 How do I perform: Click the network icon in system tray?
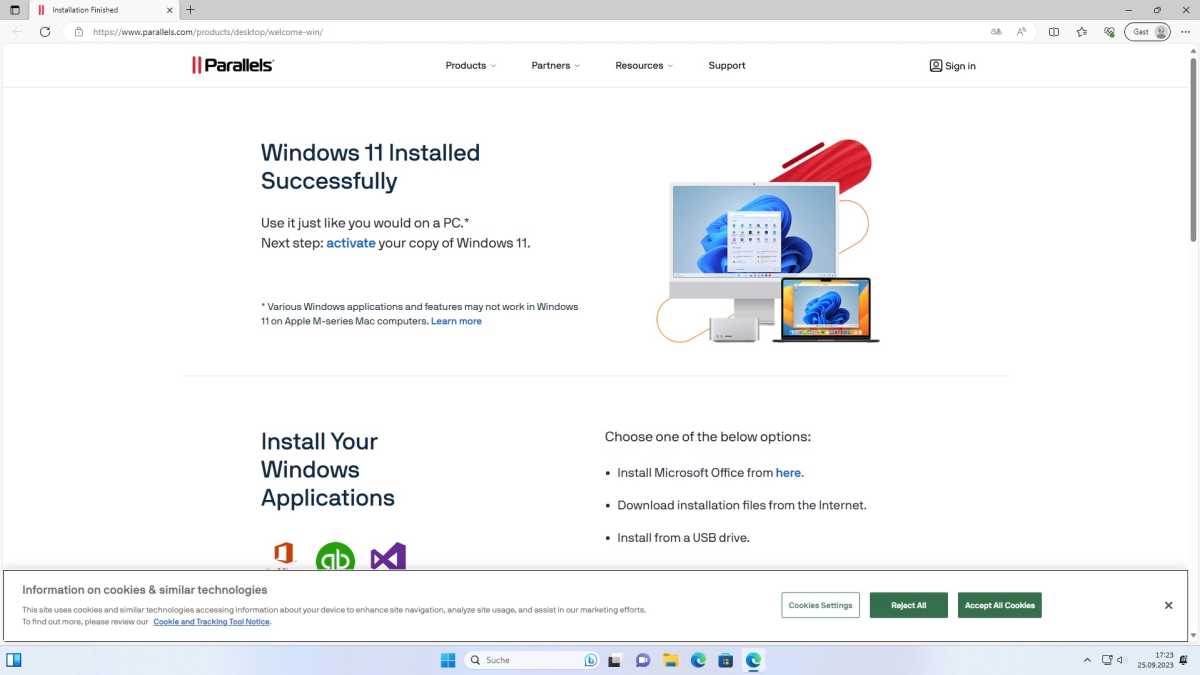pos(1107,660)
